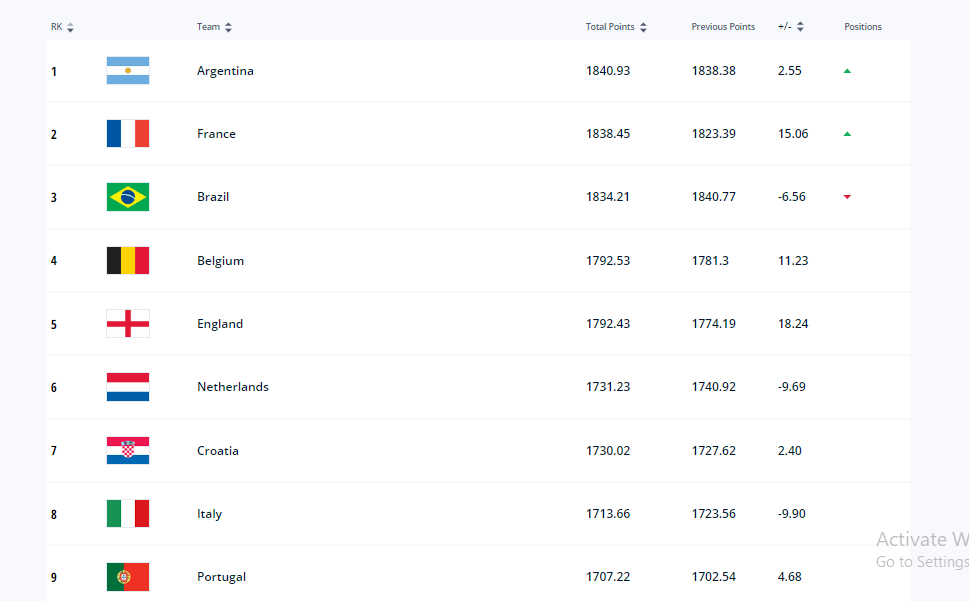Click Brazil's red down position arrow
This screenshot has width=969, height=601.
pyautogui.click(x=847, y=197)
